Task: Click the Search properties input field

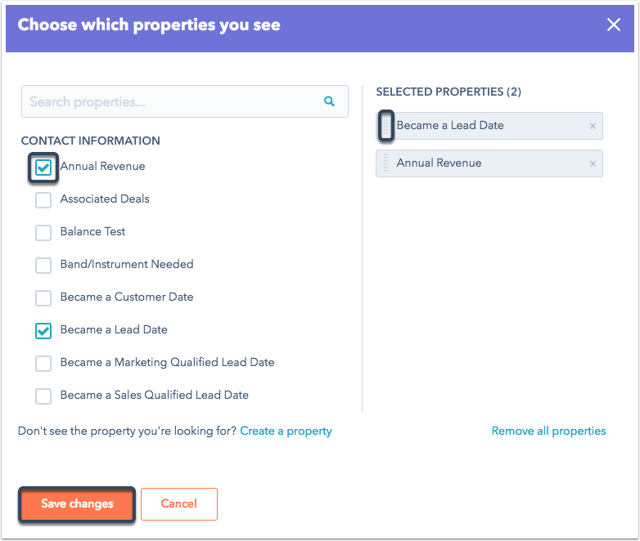Action: click(x=184, y=101)
